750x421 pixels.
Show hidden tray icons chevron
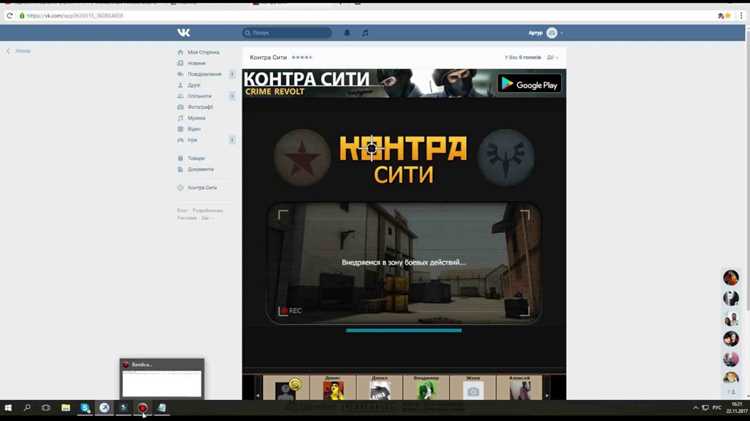(695, 408)
